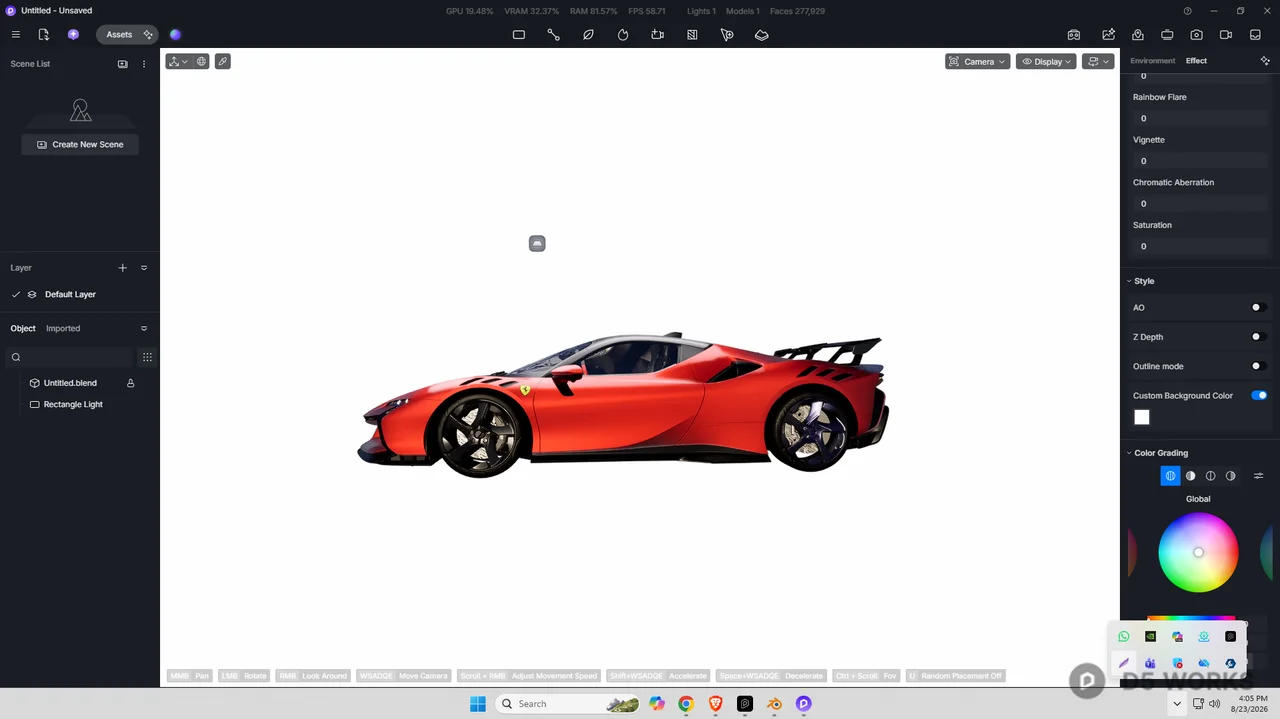Click the flame effect tool icon
This screenshot has width=1280, height=719.
623,34
